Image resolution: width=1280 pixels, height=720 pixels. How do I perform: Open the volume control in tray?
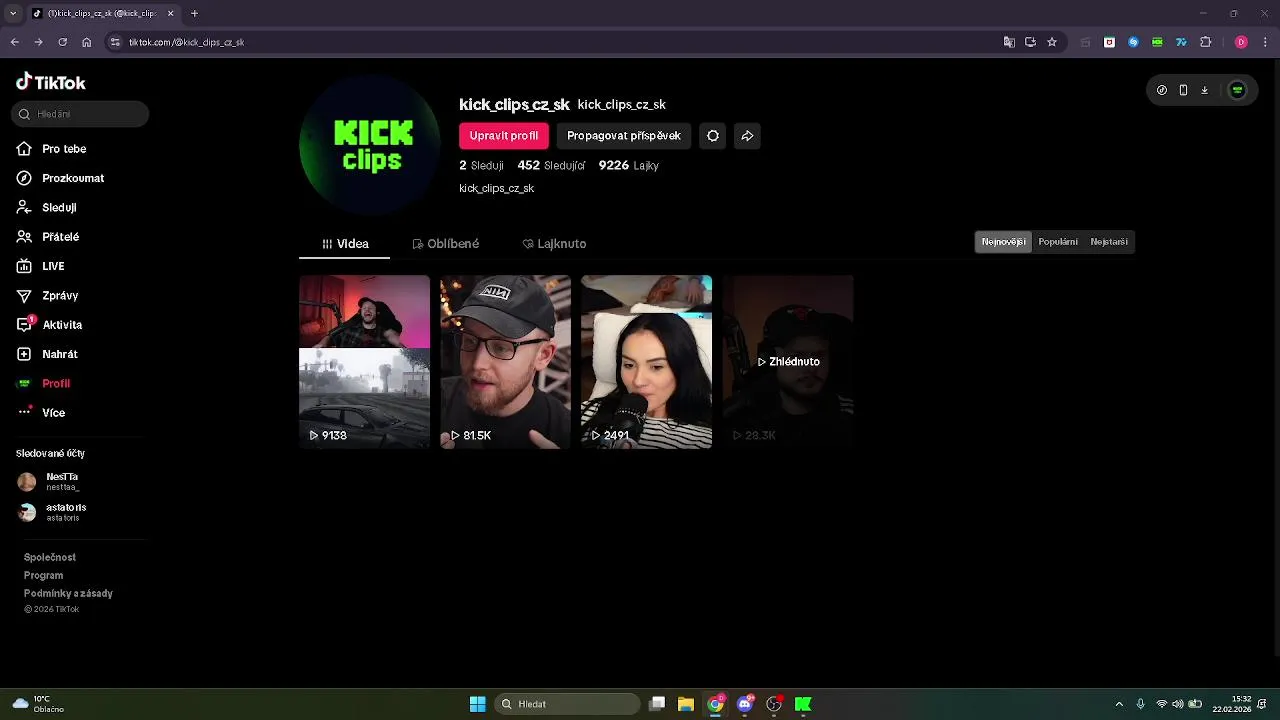(x=1177, y=704)
